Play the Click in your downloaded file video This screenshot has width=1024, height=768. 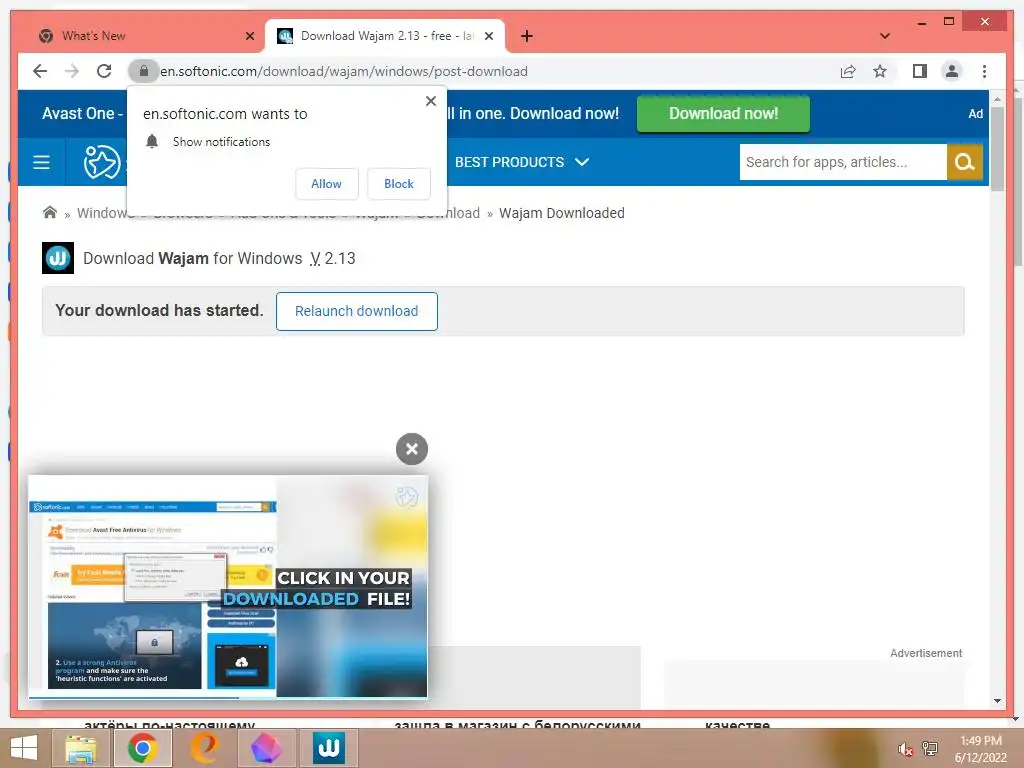(228, 586)
